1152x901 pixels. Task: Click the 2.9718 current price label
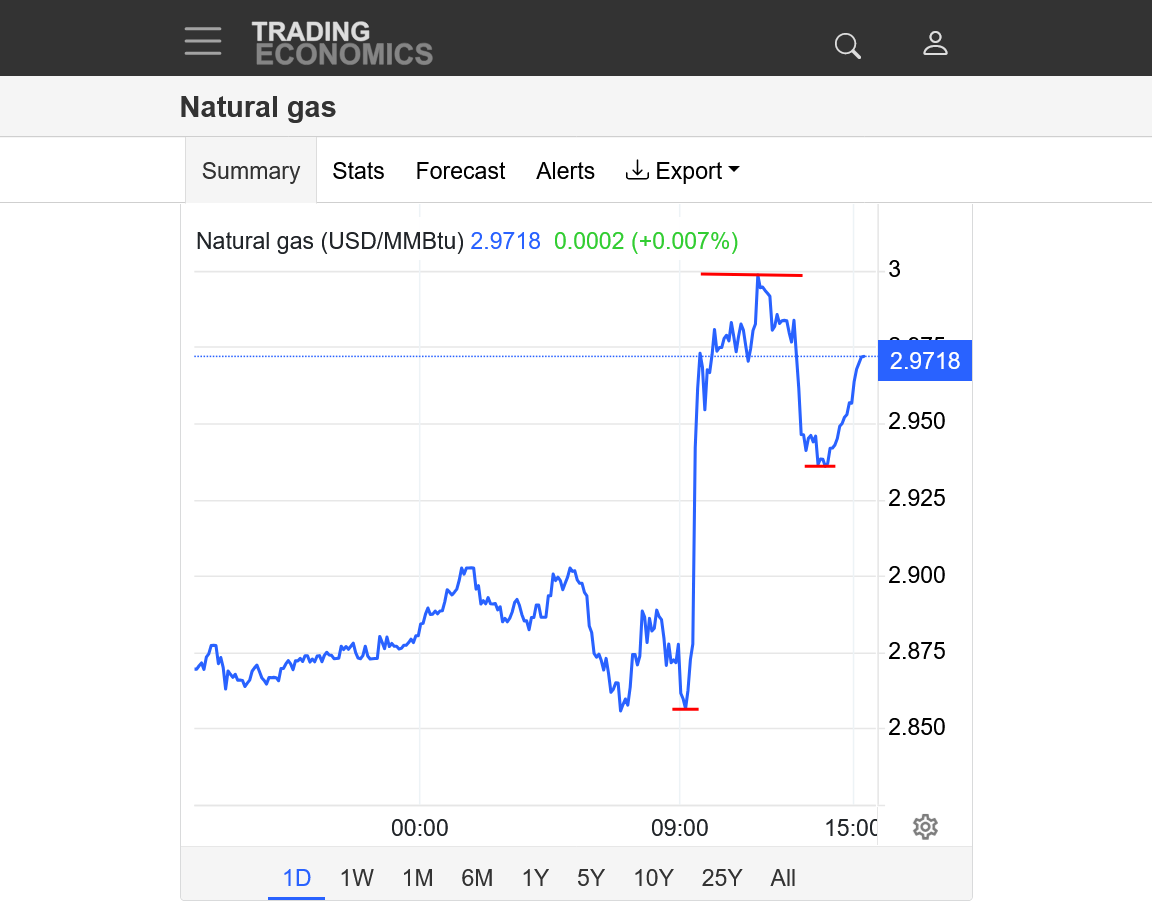(924, 361)
